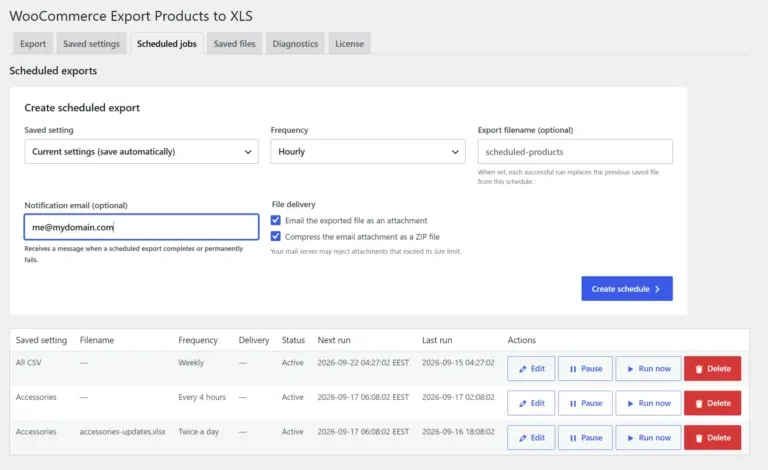Click the Saved setting column header
Viewport: 768px width, 470px height.
[41, 340]
